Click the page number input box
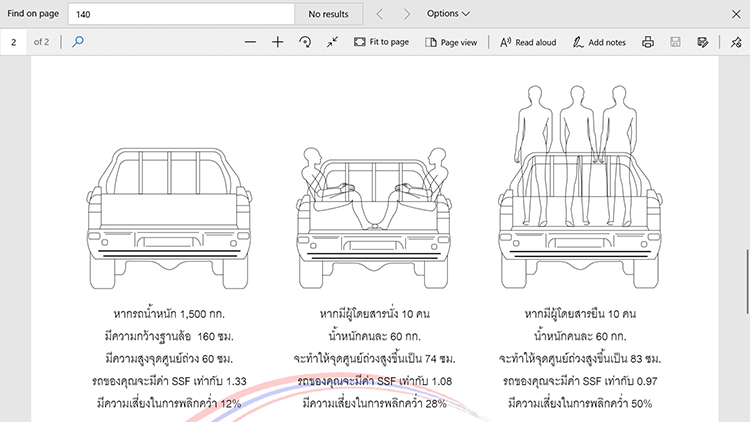 15,42
